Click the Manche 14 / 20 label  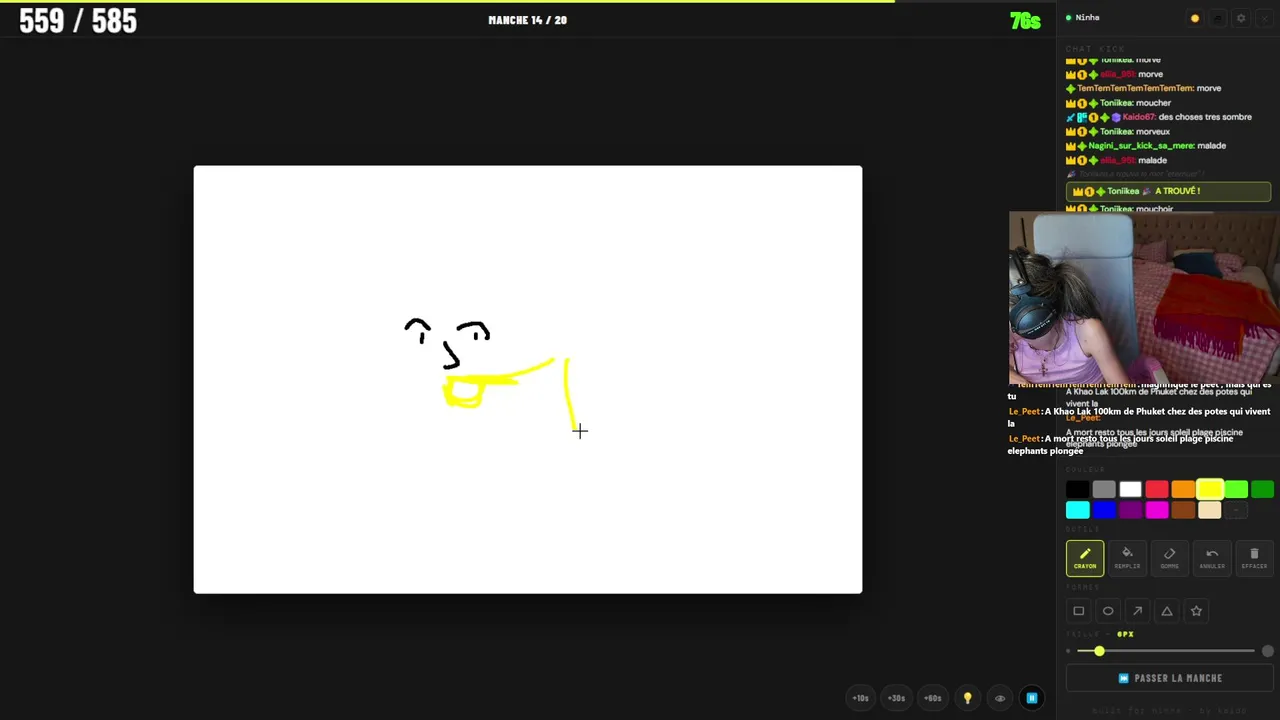coord(527,20)
